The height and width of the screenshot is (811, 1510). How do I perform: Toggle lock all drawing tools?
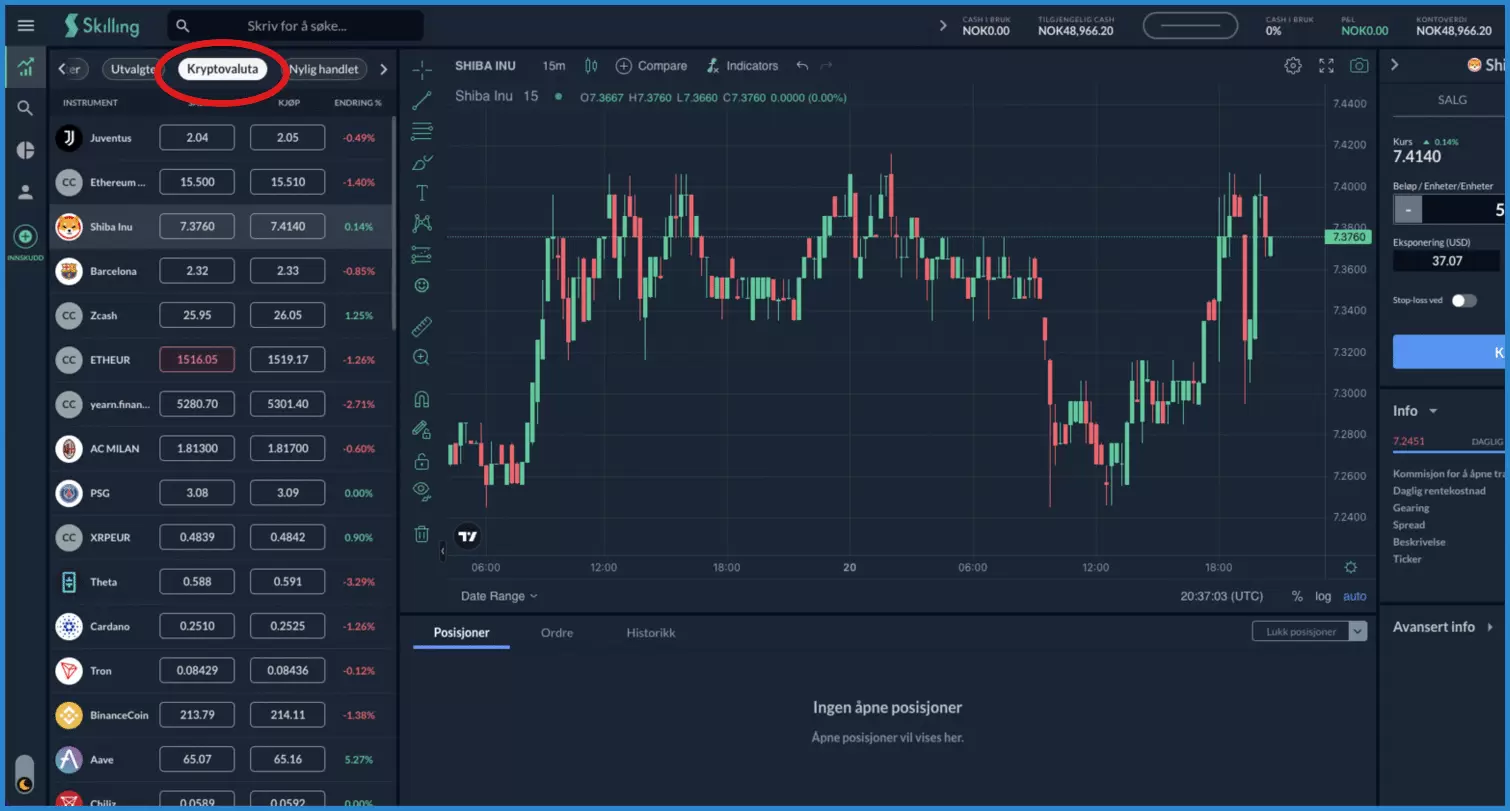(422, 461)
